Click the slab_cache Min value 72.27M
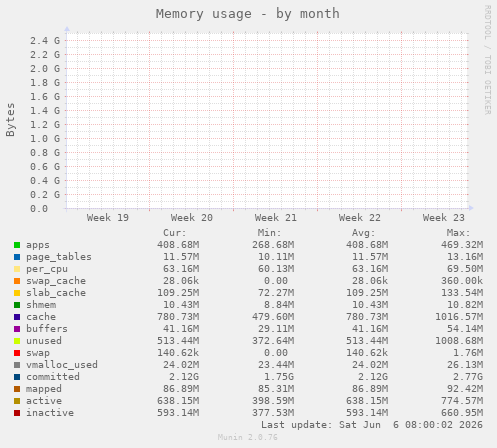The width and height of the screenshot is (497, 448). click(276, 293)
